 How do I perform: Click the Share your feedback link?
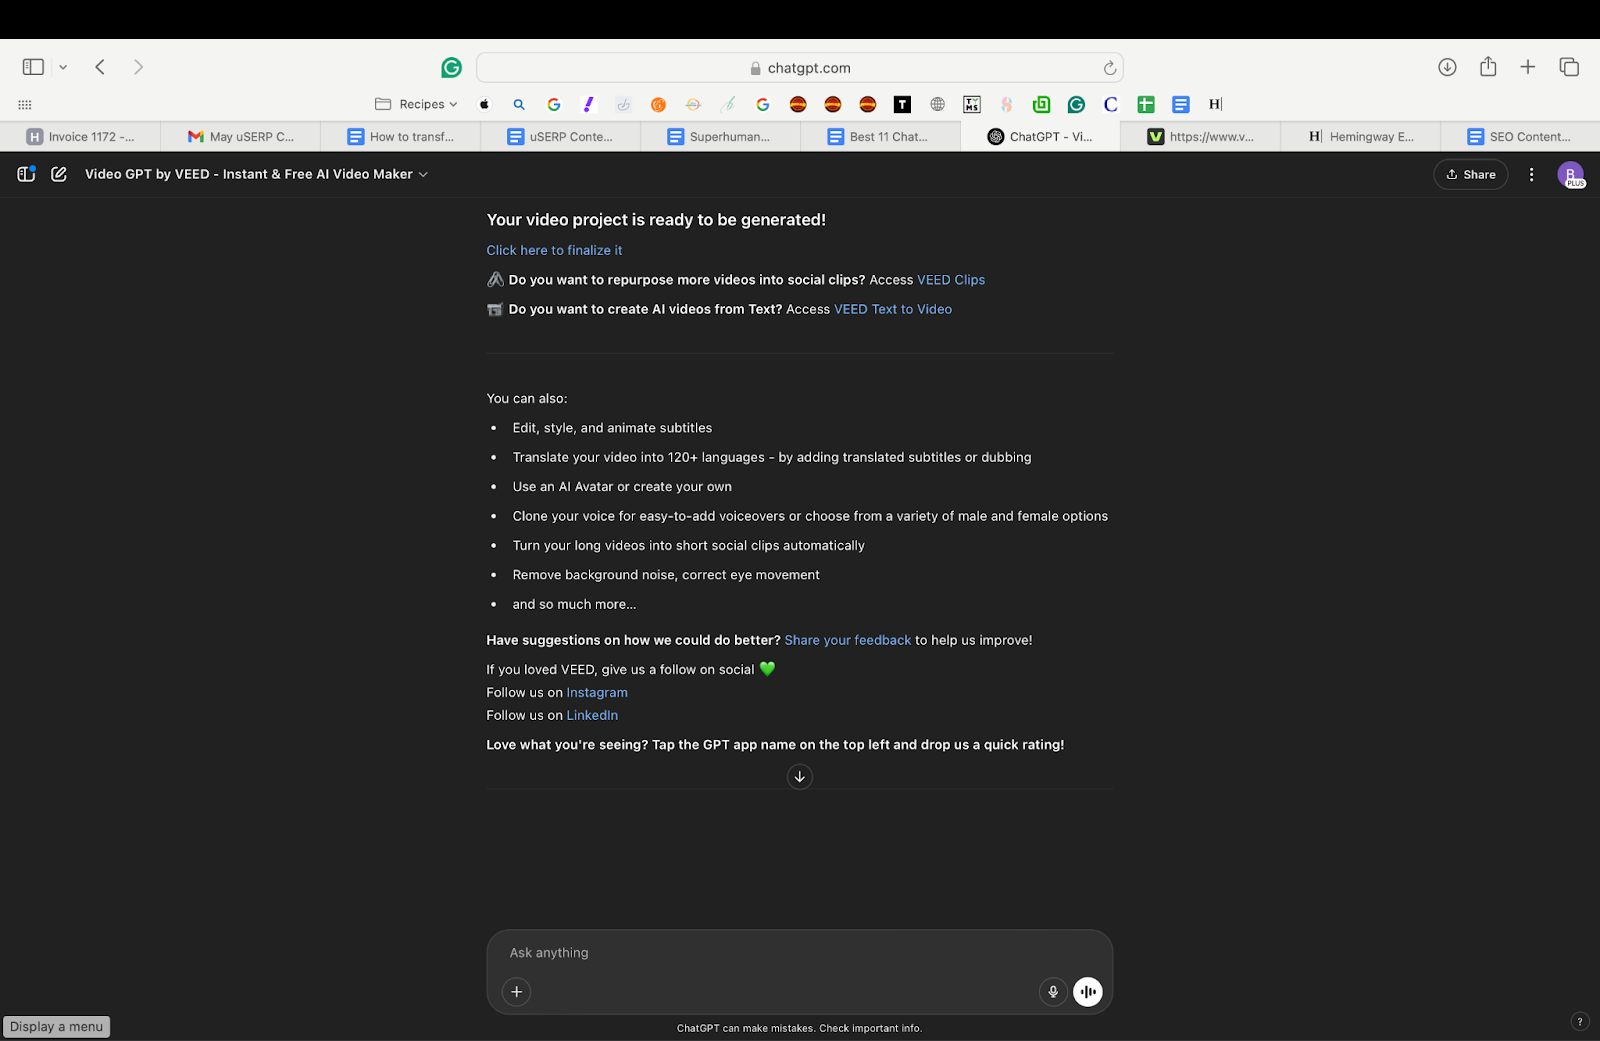[x=848, y=640]
